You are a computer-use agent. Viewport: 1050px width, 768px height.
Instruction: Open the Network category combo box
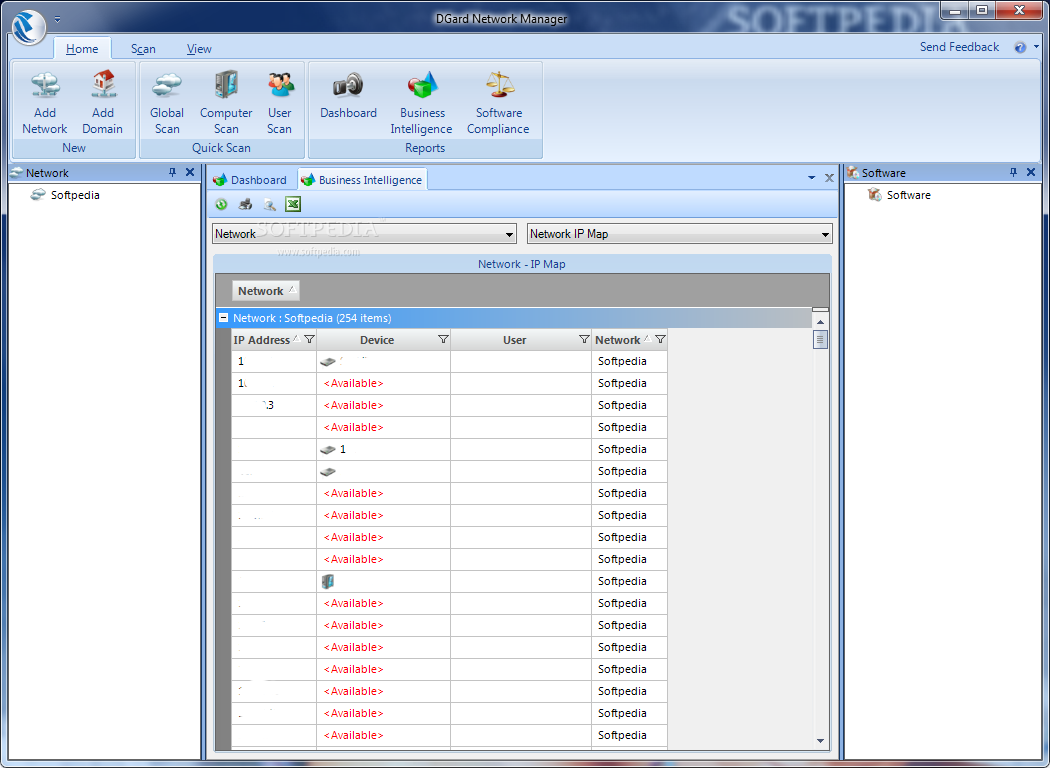pyautogui.click(x=364, y=234)
